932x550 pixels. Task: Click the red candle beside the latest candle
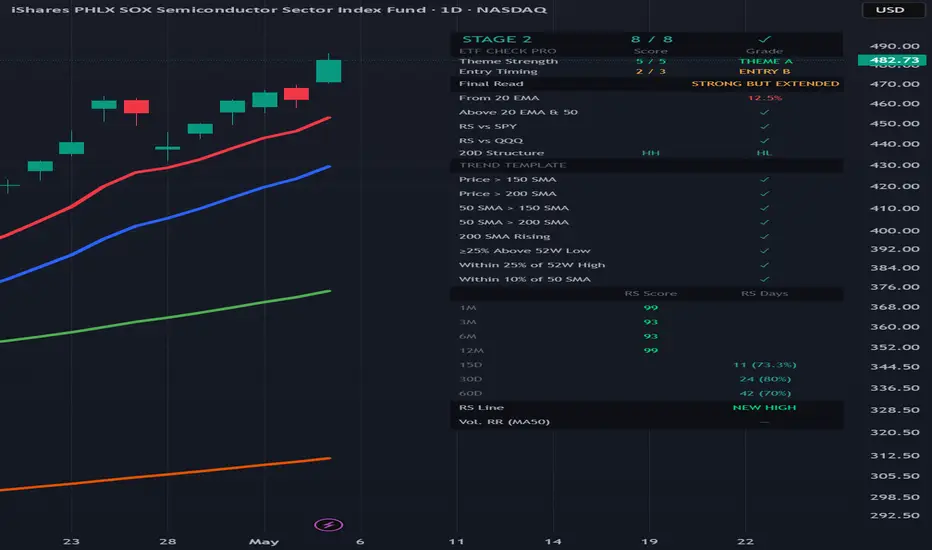click(x=296, y=94)
